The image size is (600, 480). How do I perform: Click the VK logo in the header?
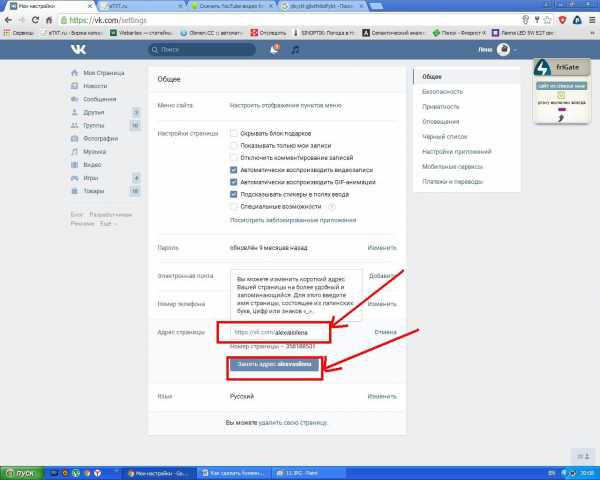[78, 49]
